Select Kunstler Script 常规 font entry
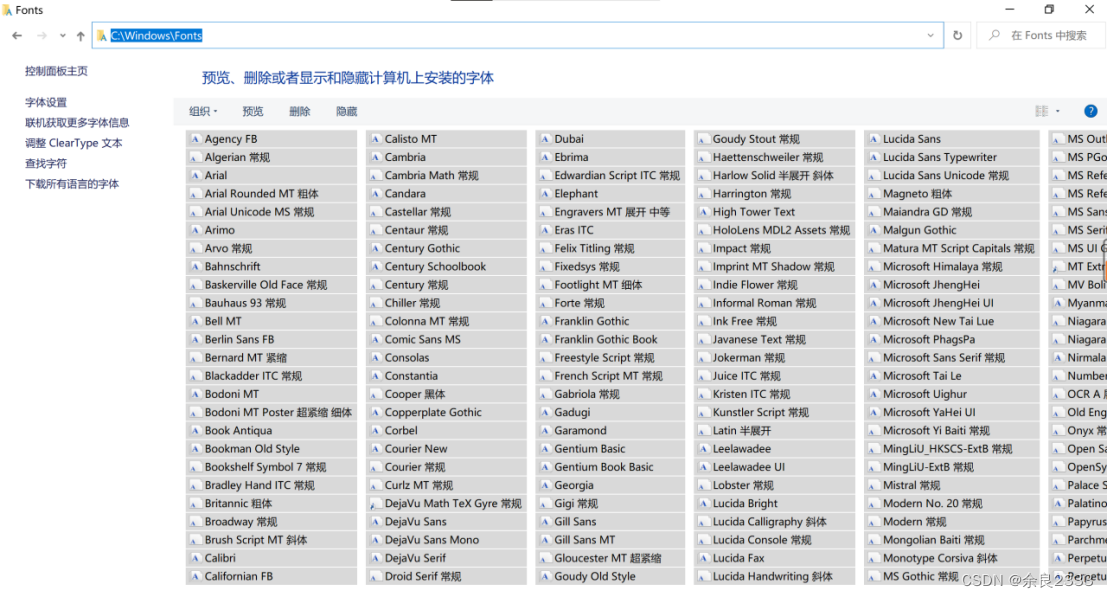This screenshot has width=1108, height=598. pyautogui.click(x=774, y=412)
